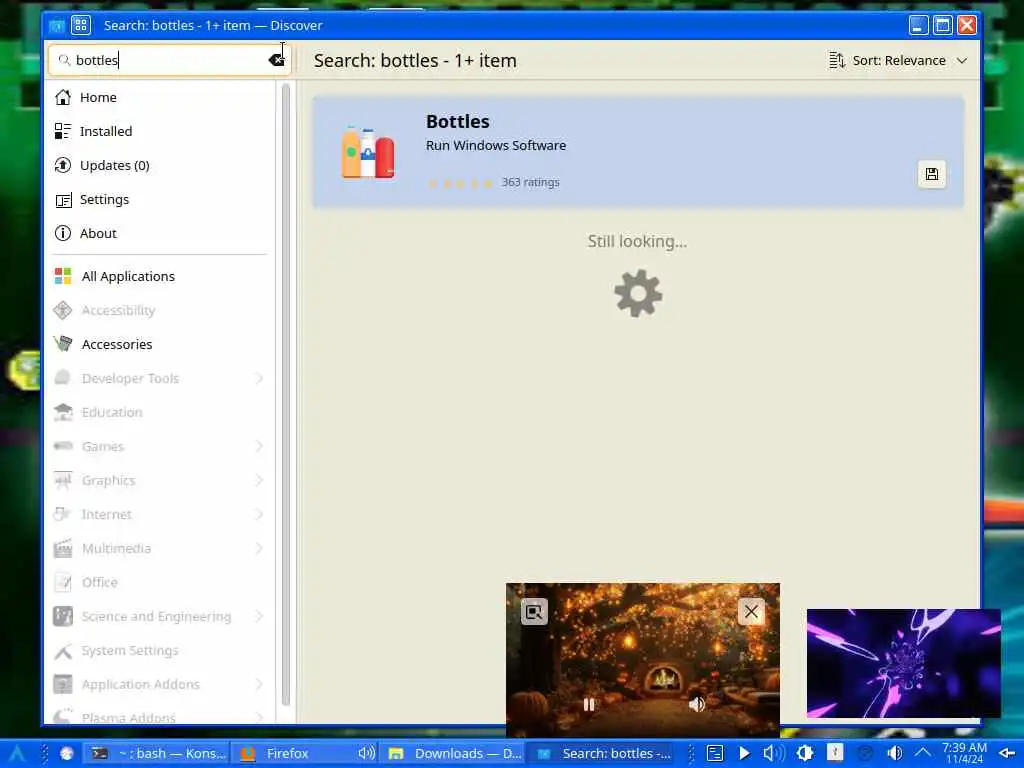Expand the Graphics subcategories arrow
Screen dimensions: 1024x768
(x=259, y=480)
